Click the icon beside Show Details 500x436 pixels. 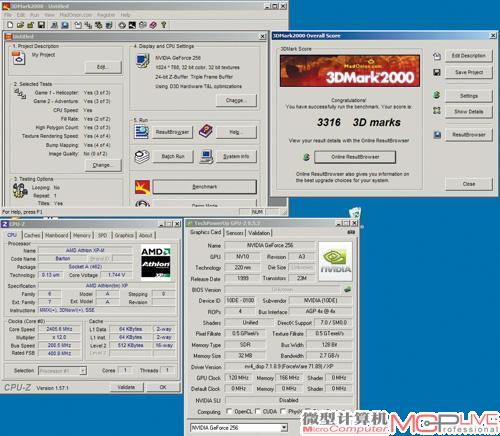[437, 110]
